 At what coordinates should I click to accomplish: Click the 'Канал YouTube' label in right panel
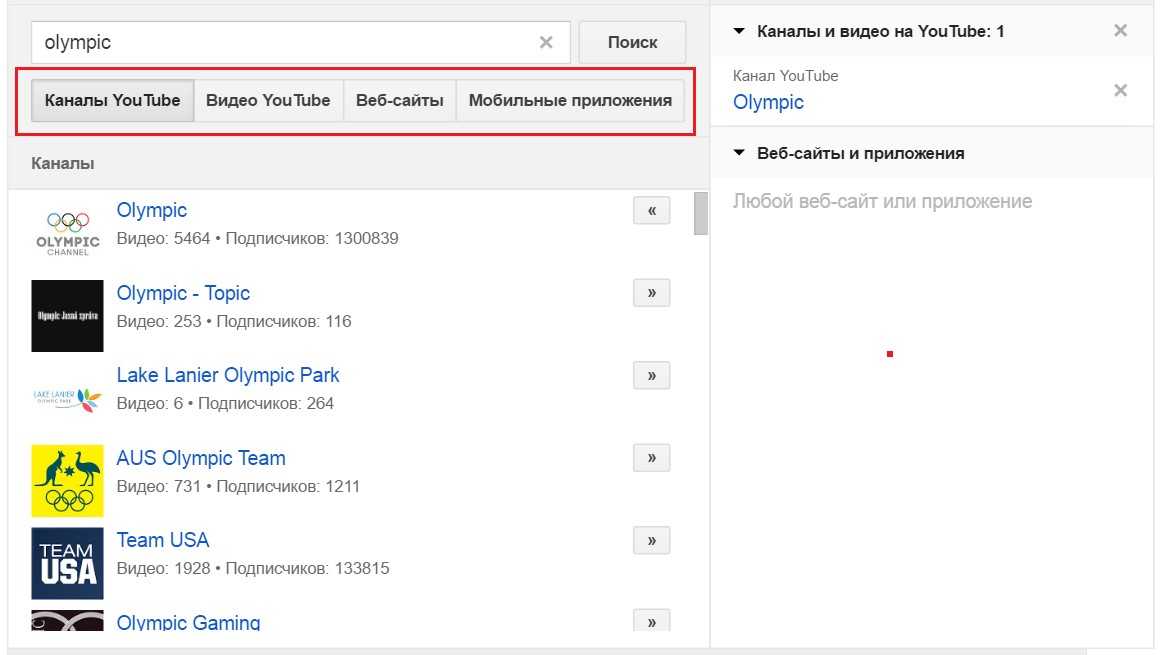[x=786, y=75]
